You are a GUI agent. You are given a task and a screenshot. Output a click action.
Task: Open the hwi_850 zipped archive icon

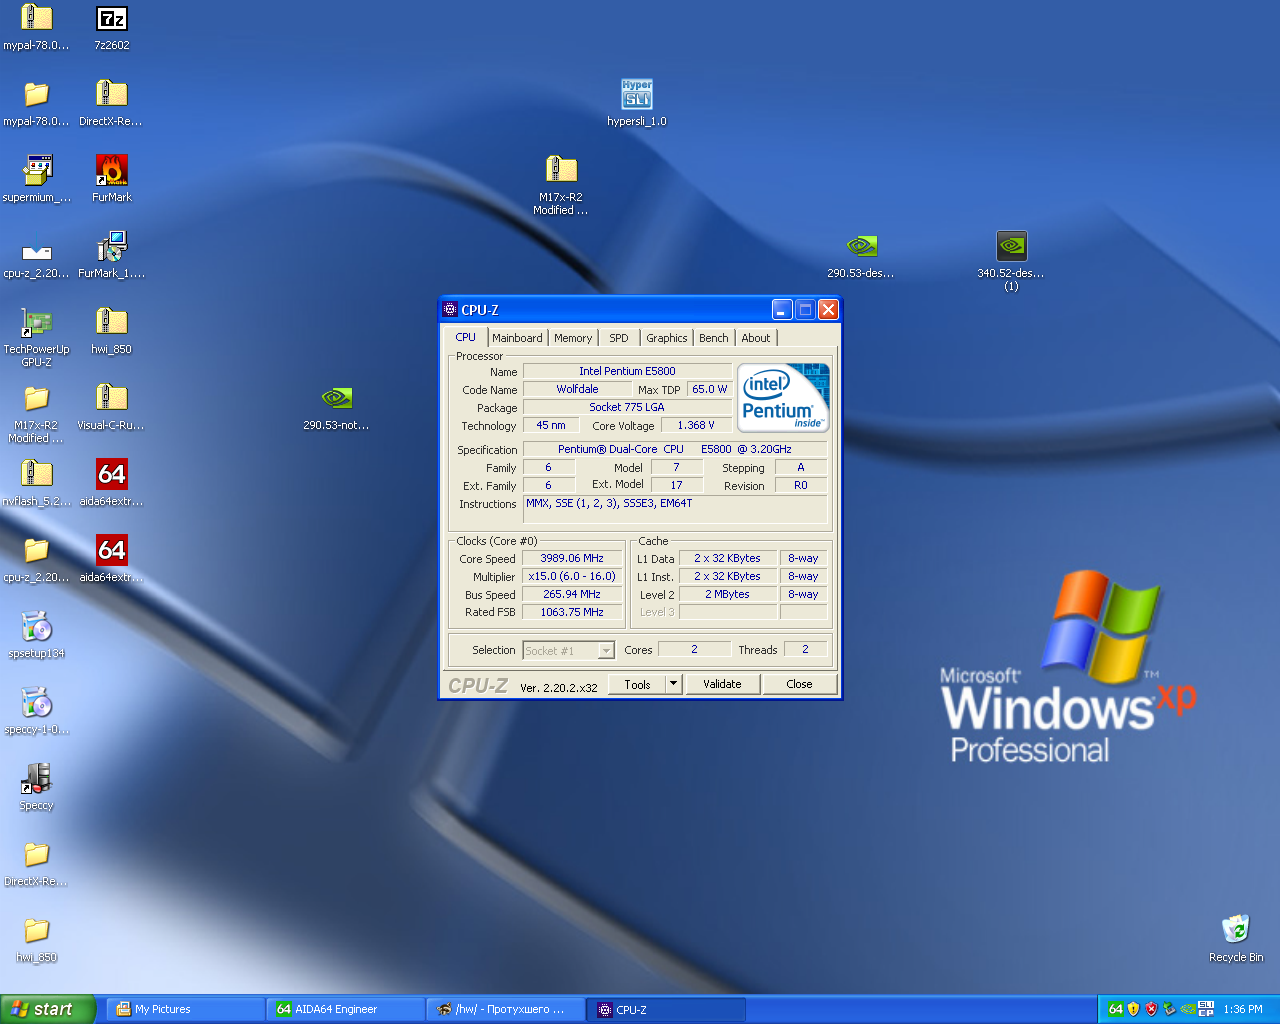tap(112, 323)
